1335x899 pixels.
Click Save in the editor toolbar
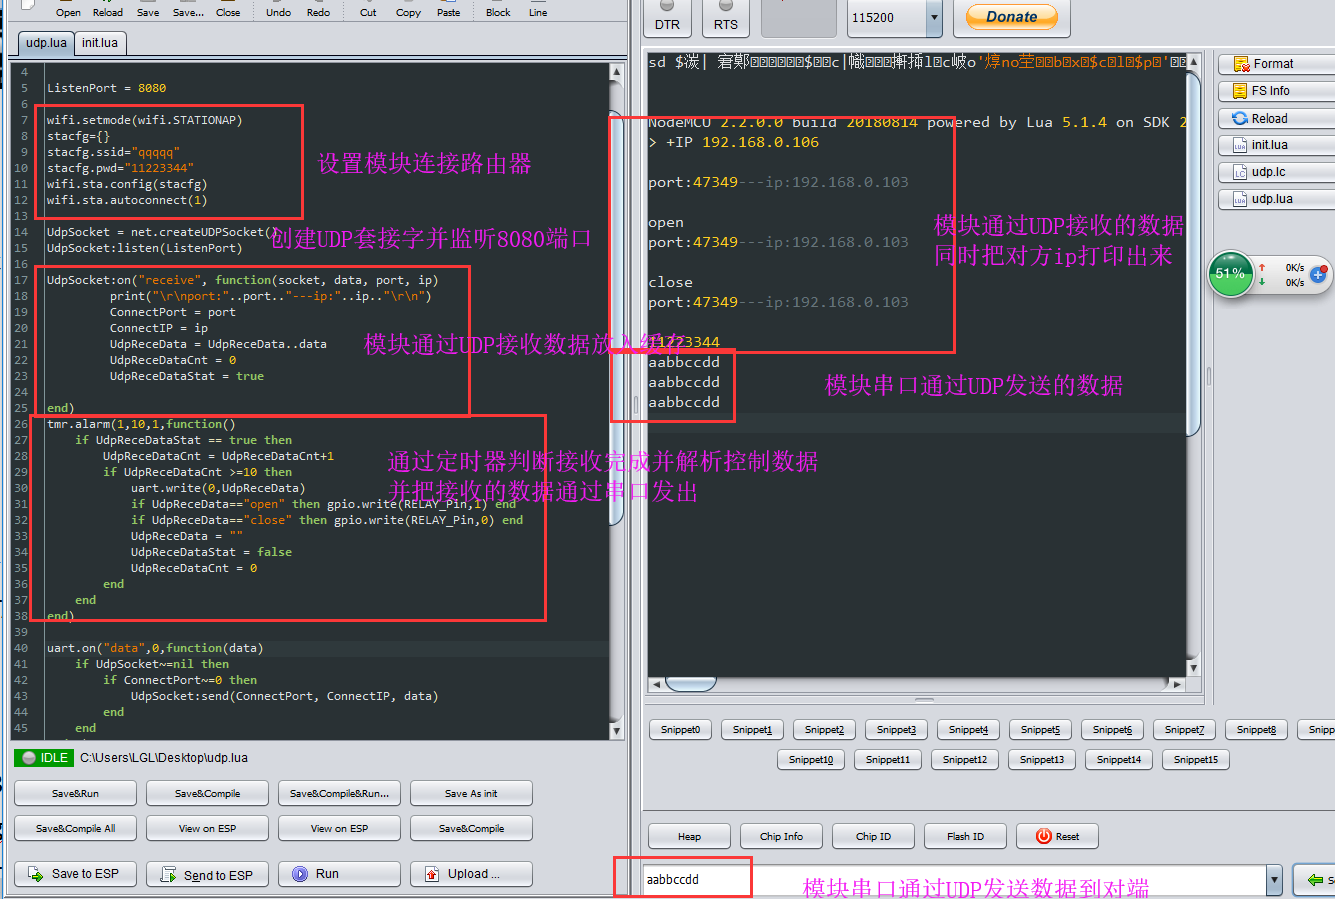pos(148,12)
